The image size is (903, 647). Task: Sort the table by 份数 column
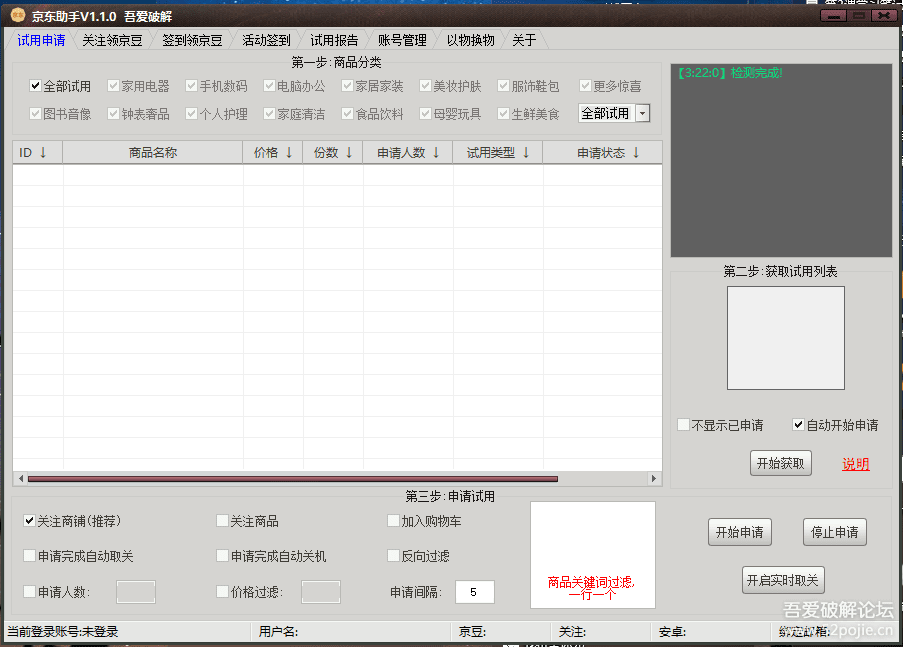coord(333,153)
